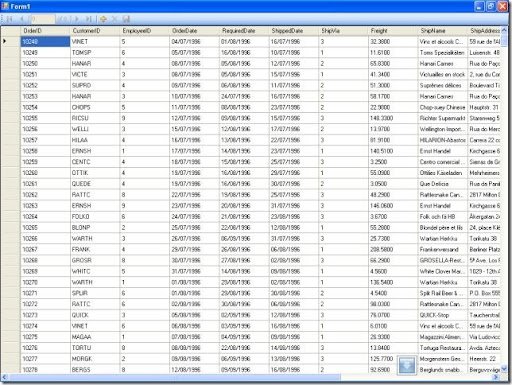
Task: Click Freight cell 208.5800
Action: [393, 249]
